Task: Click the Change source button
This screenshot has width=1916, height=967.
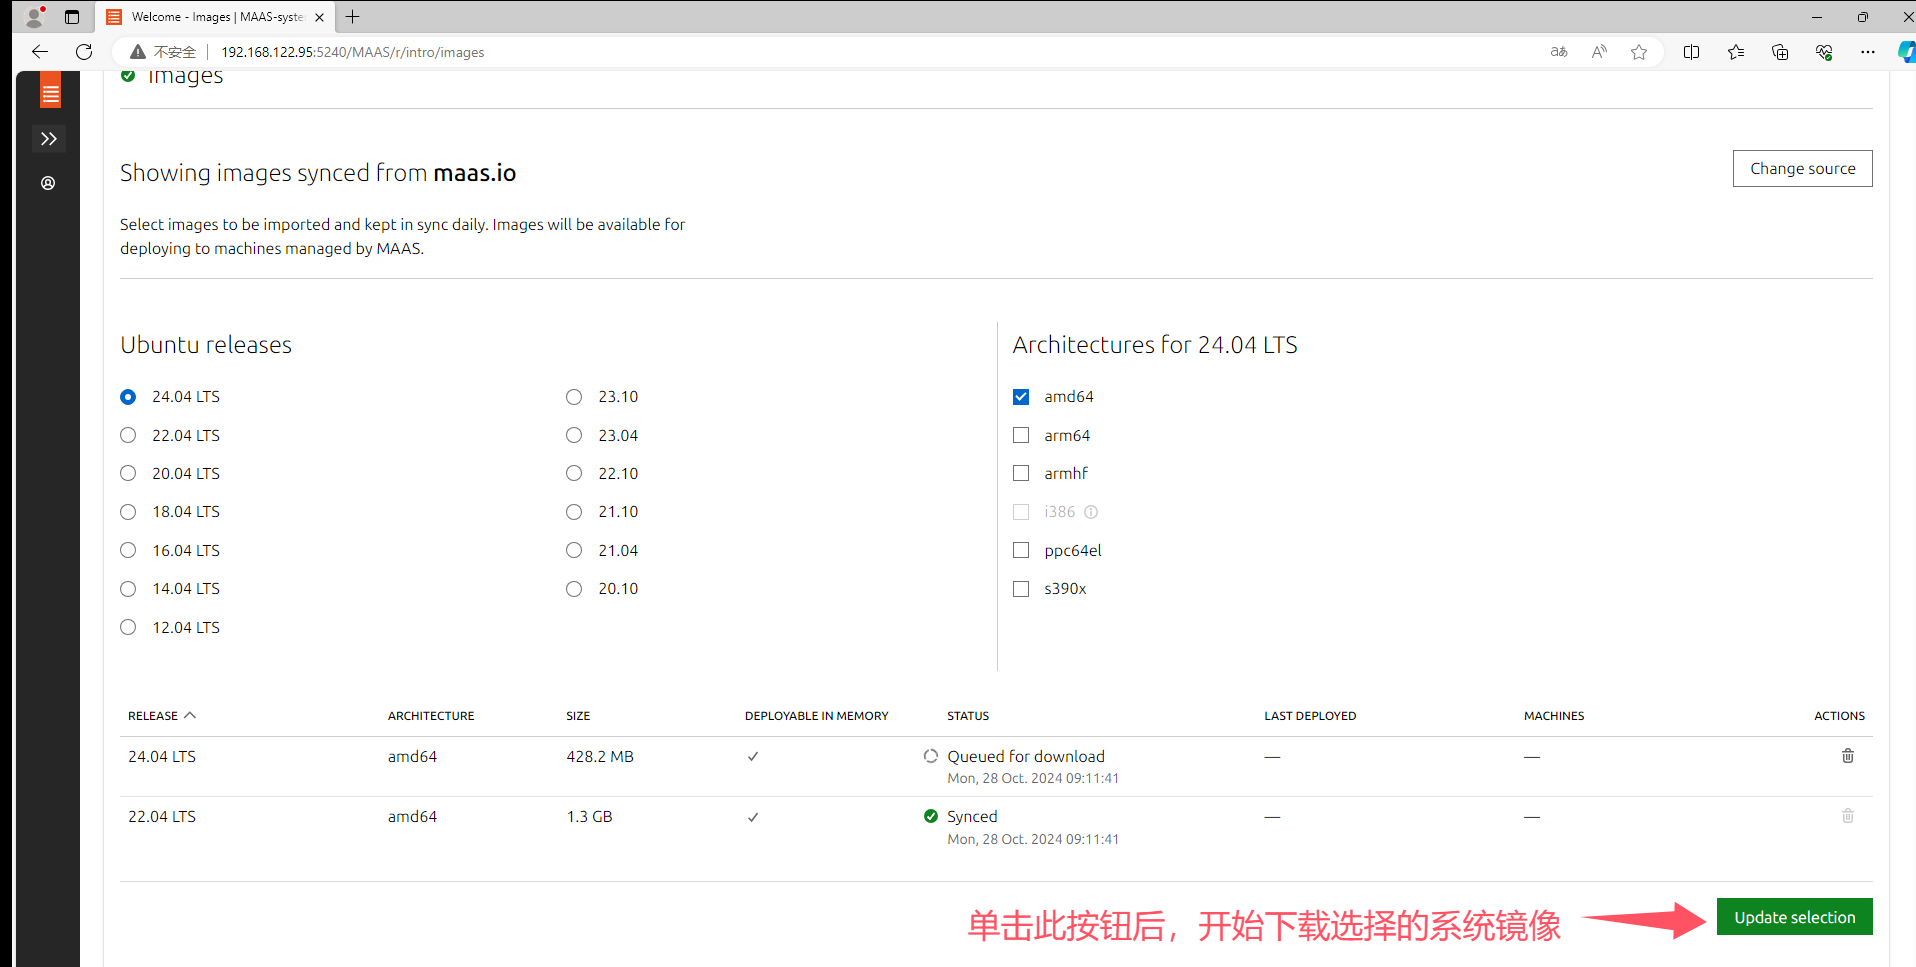Action: pyautogui.click(x=1802, y=168)
